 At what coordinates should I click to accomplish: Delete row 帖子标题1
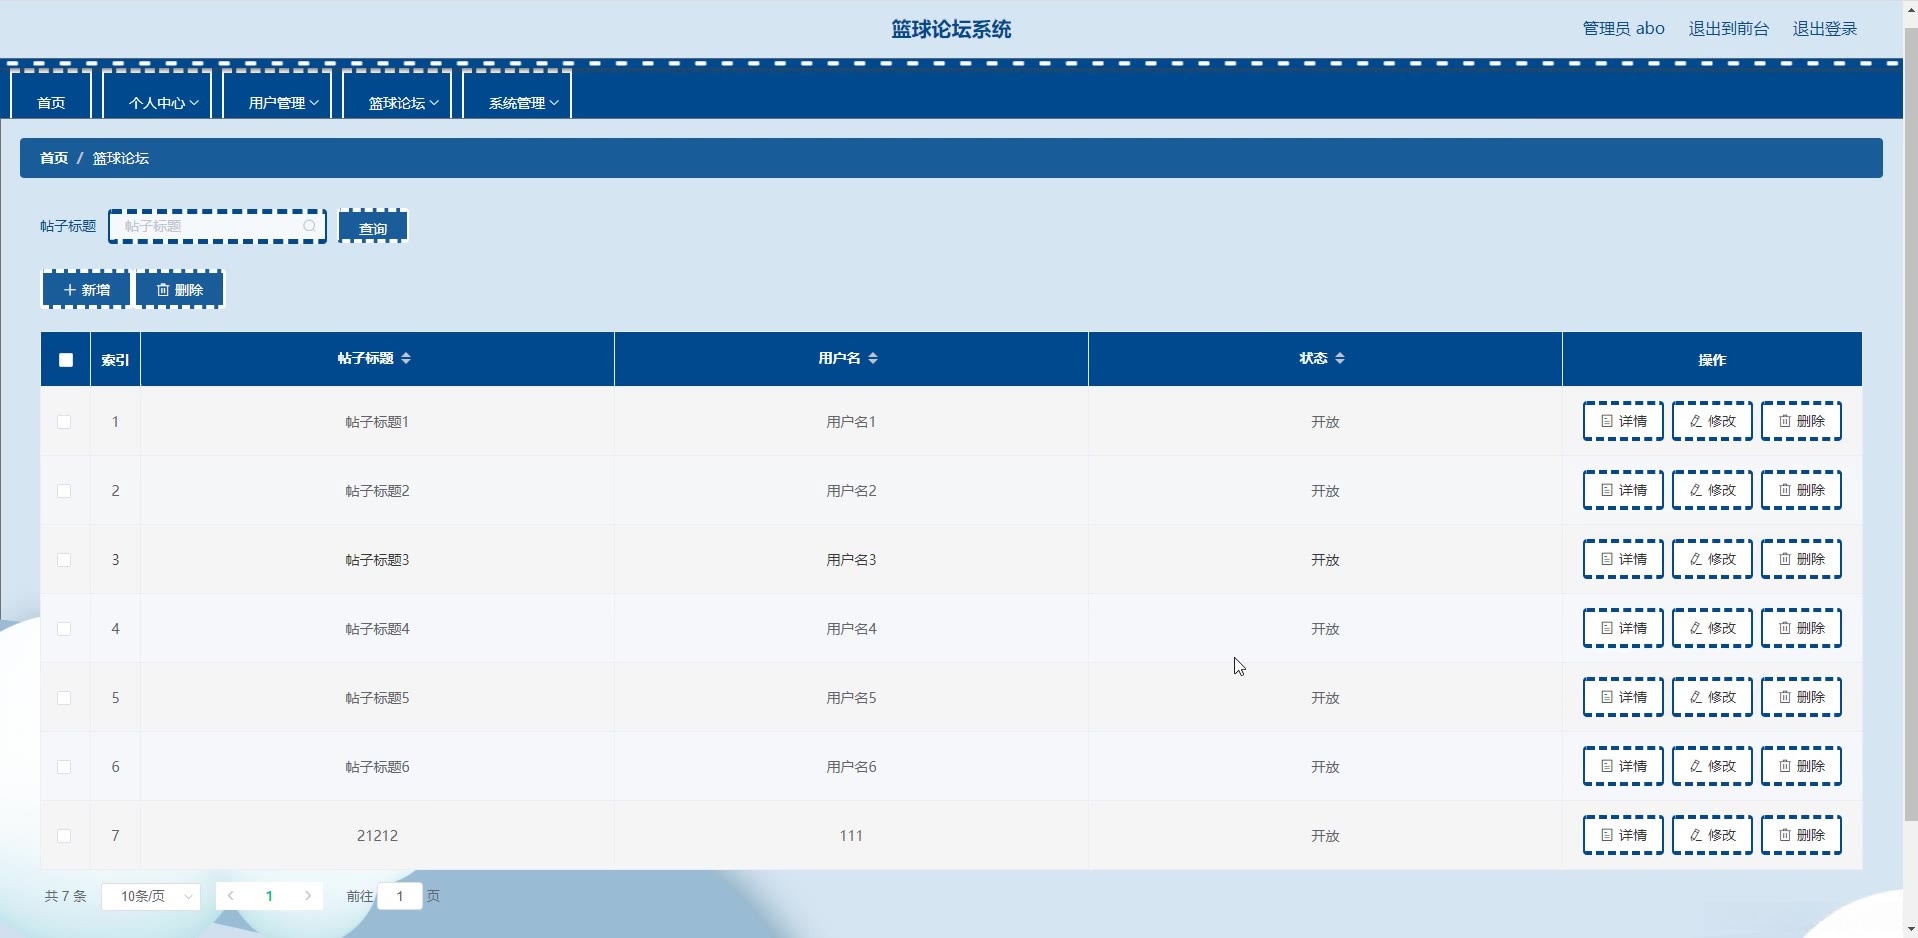click(1801, 421)
